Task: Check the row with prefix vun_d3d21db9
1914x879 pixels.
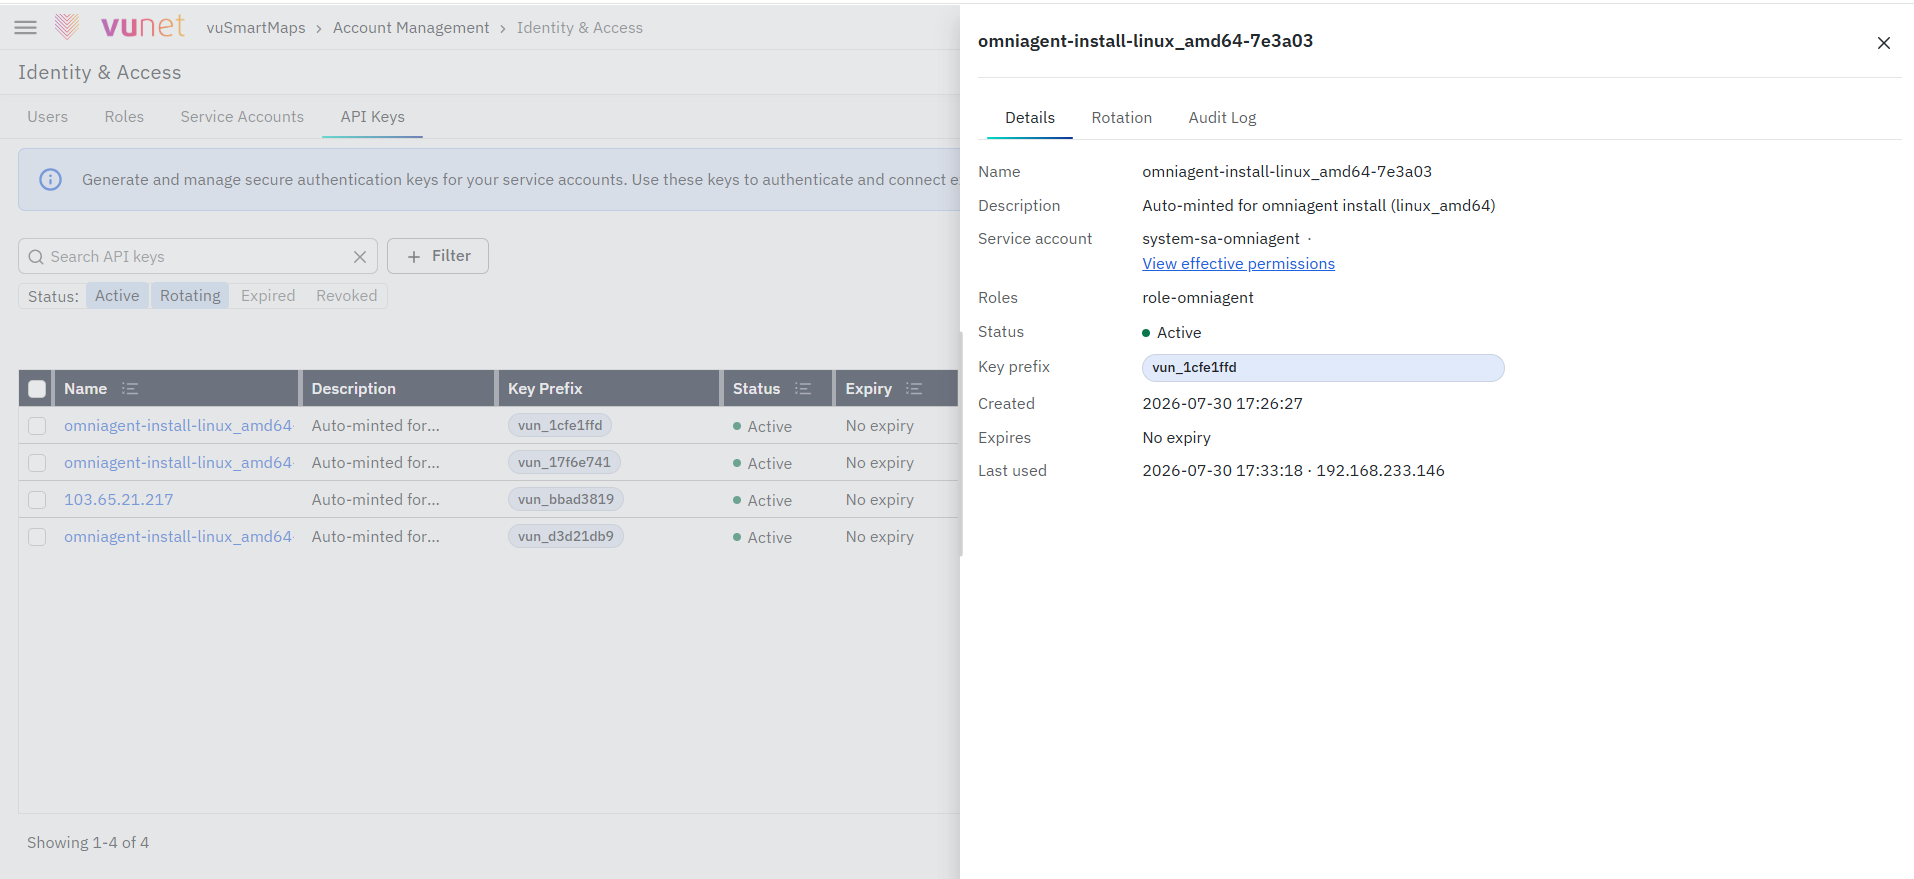Action: (x=37, y=537)
